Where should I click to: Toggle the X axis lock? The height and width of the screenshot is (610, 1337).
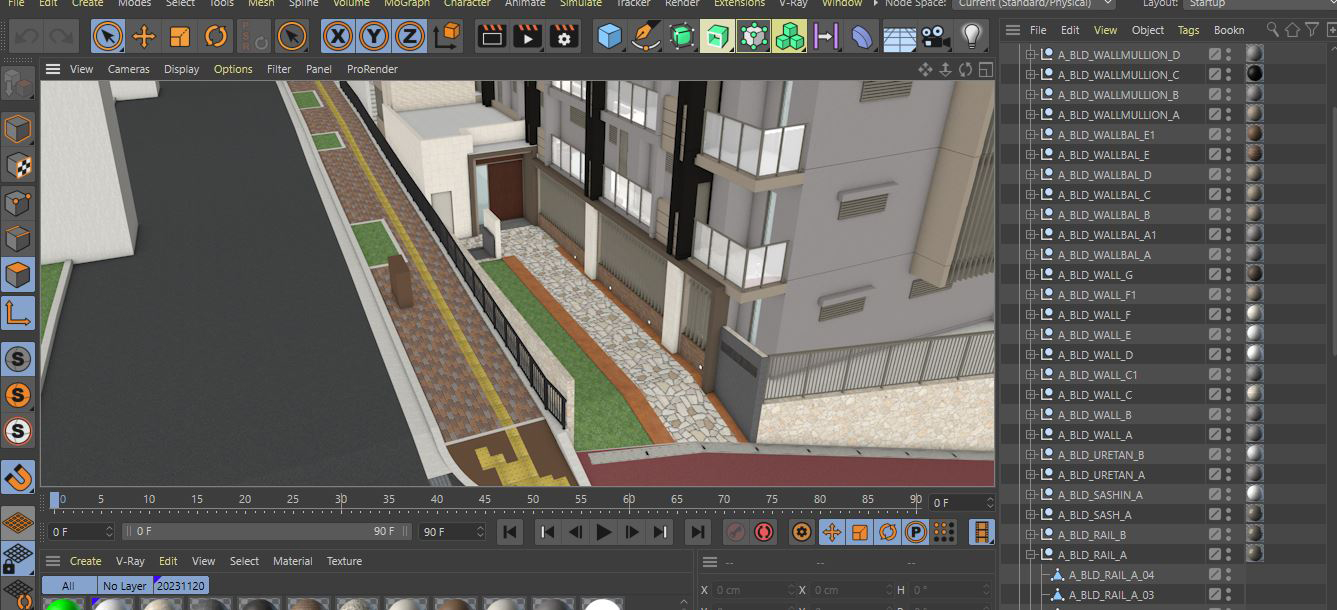[x=339, y=37]
